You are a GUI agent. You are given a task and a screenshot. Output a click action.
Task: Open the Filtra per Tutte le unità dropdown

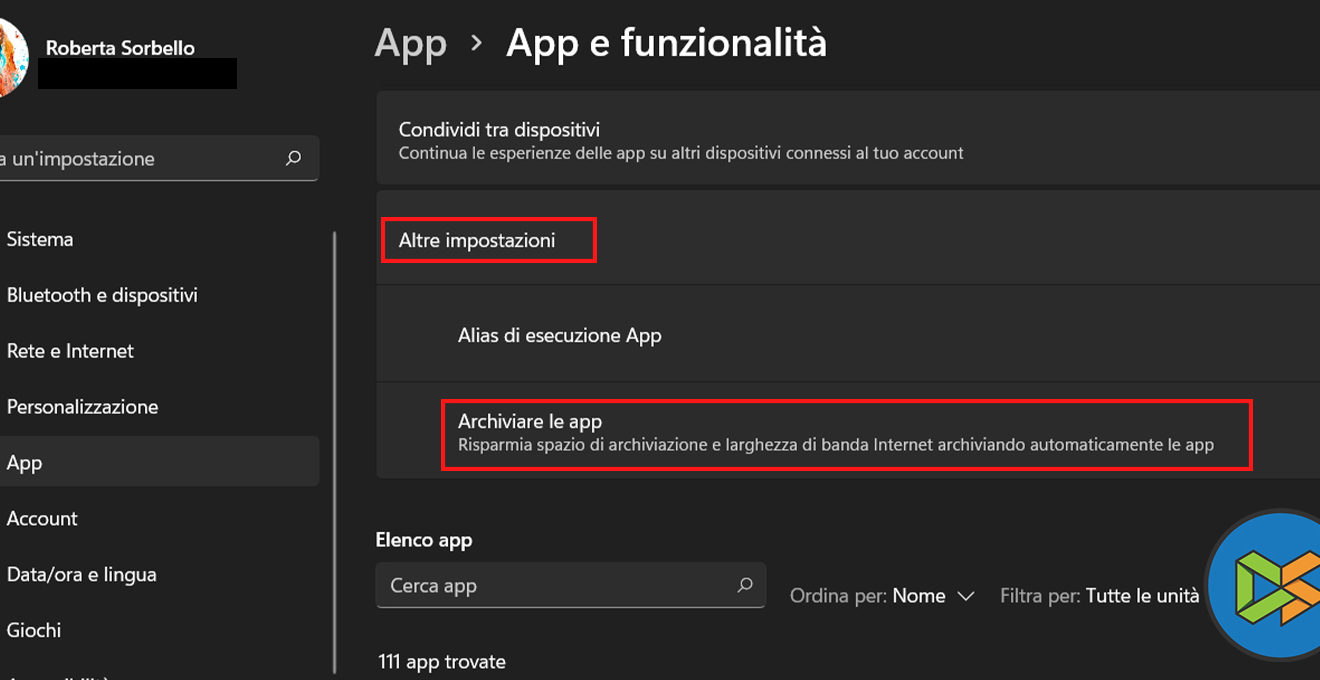[1142, 596]
